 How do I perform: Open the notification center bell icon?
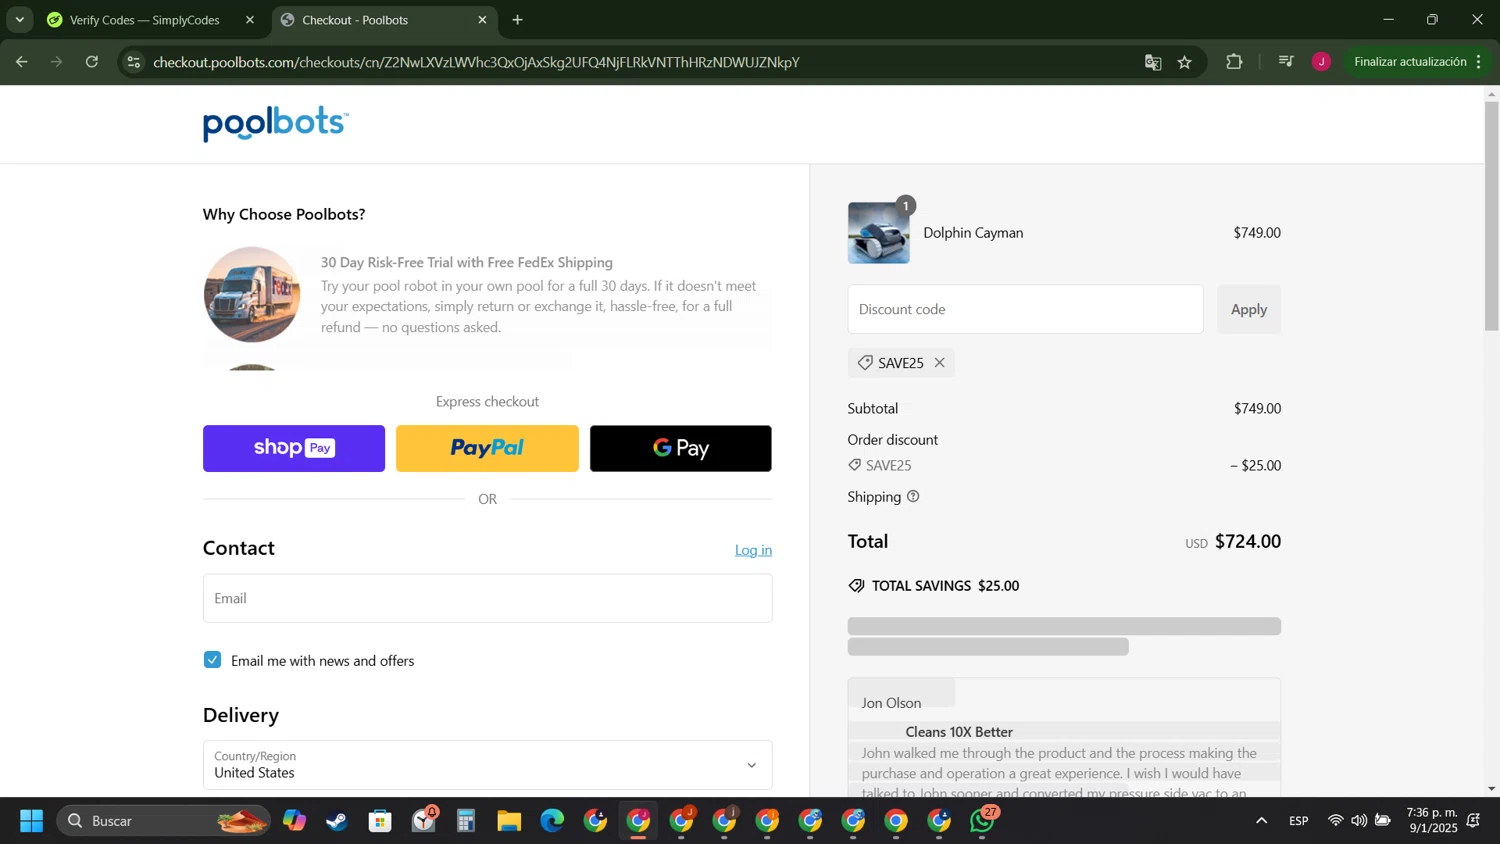[1474, 821]
